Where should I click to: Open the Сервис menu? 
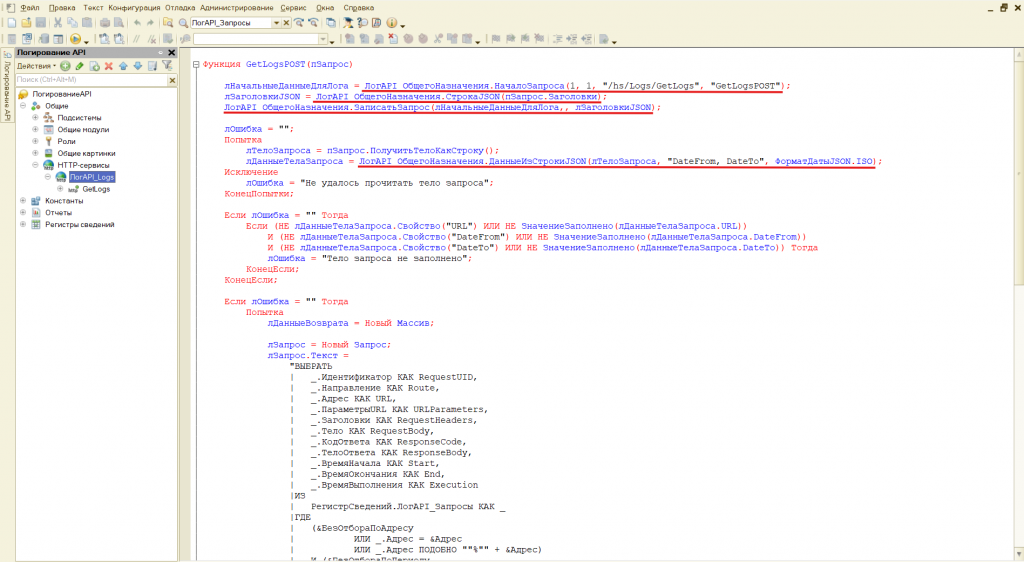tap(293, 8)
